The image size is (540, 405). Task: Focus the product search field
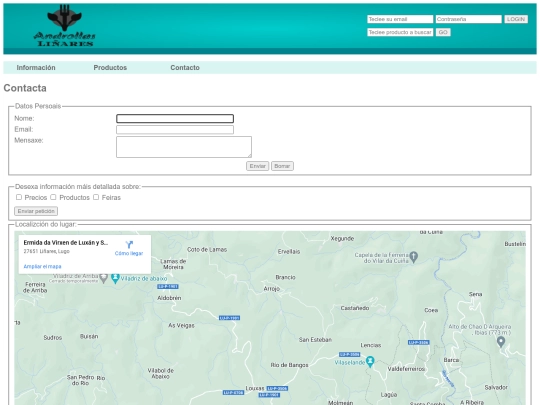(x=400, y=32)
